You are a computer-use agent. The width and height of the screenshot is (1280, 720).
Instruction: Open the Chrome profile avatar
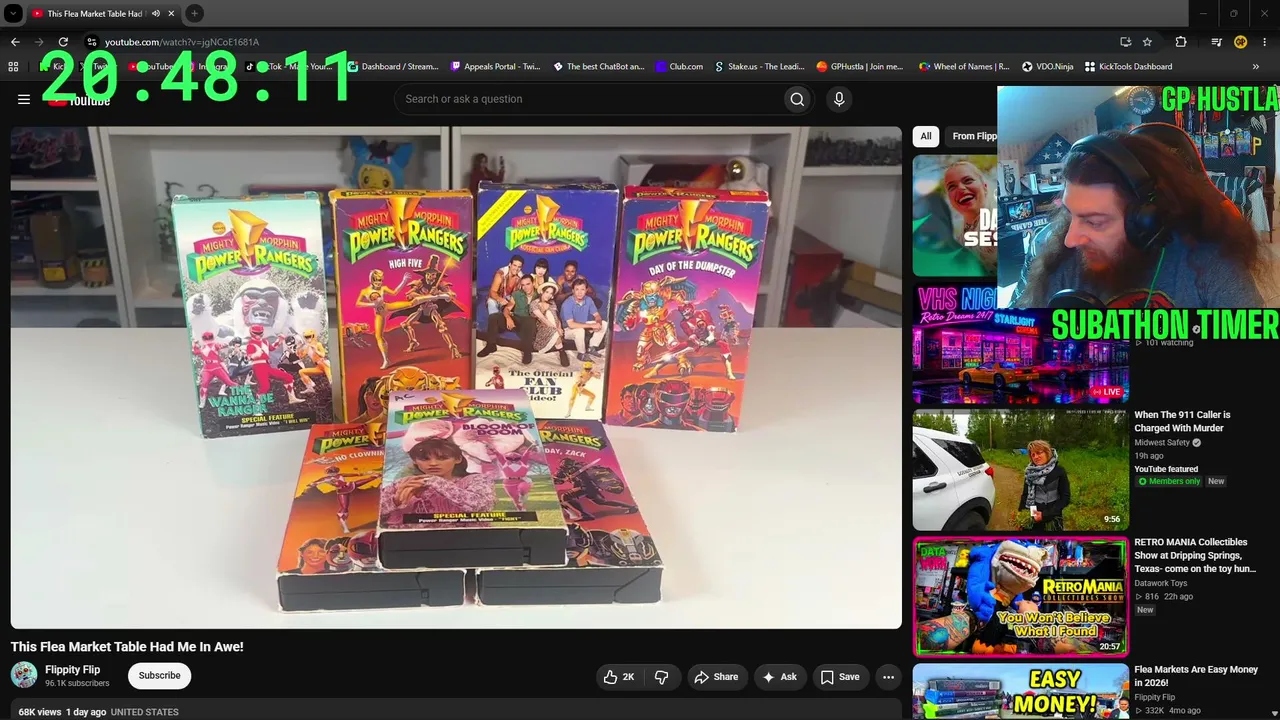(1240, 42)
